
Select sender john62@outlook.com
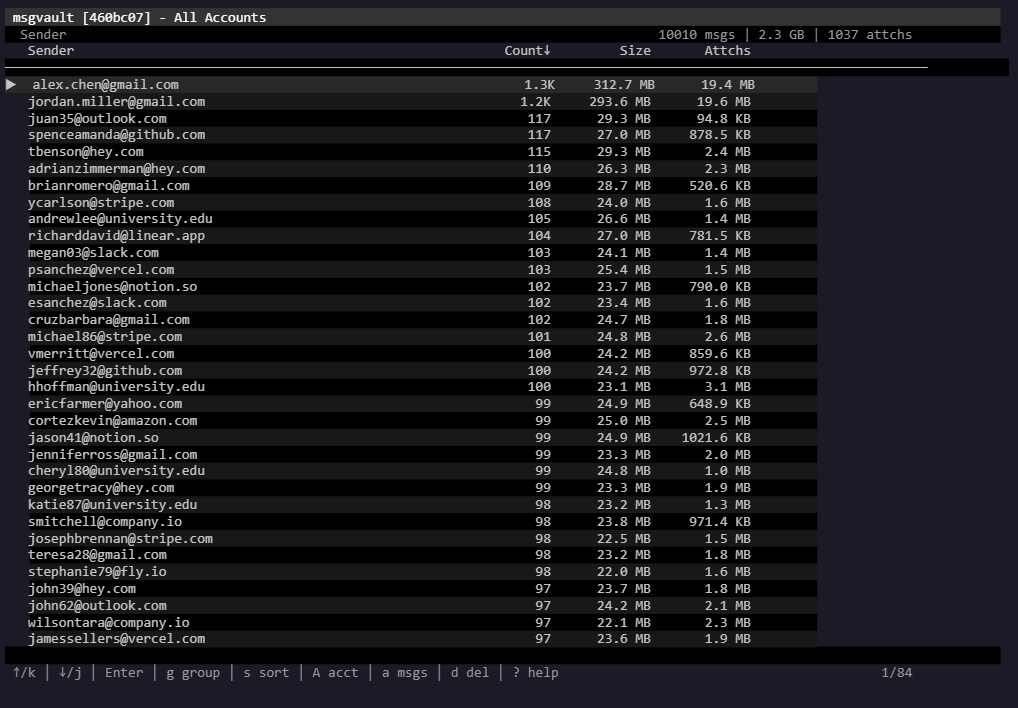(x=411, y=605)
